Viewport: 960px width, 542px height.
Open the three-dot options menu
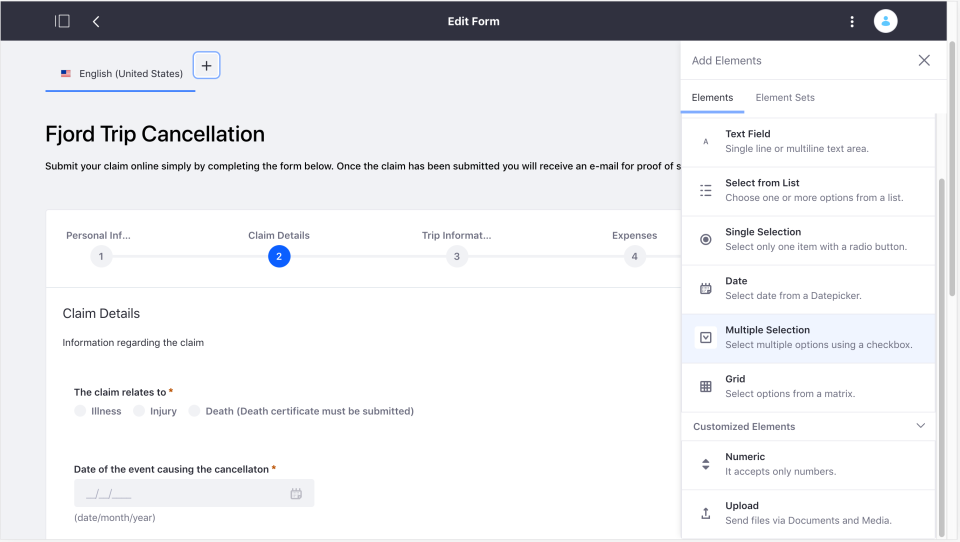(x=852, y=21)
